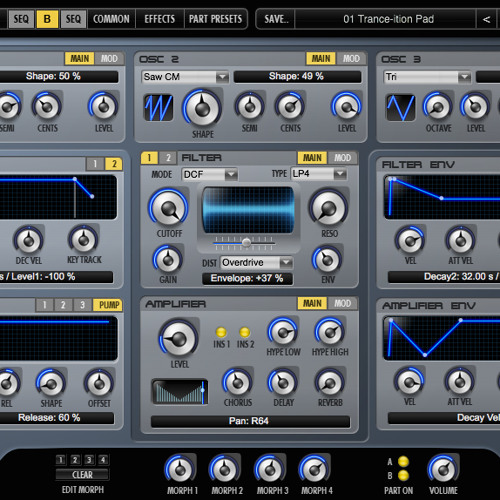Click the OSC 2 Level knob
This screenshot has height=500, width=500.
347,107
